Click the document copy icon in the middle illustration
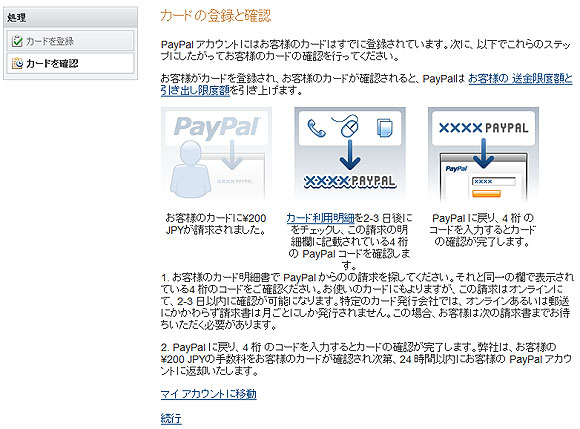Screen dimensions: 580x429 tap(385, 128)
